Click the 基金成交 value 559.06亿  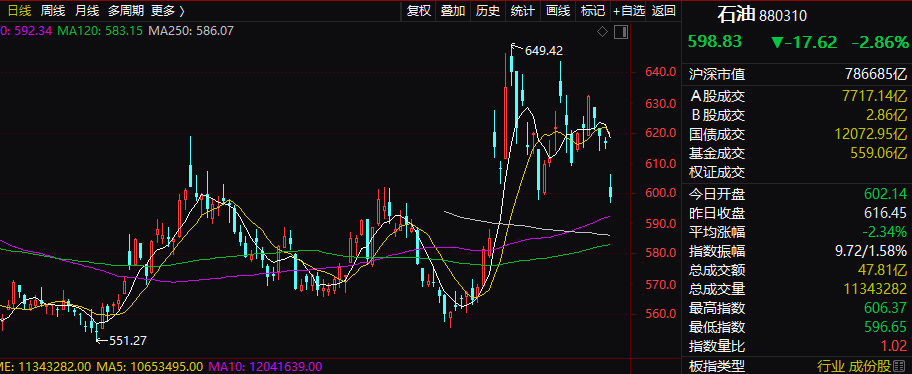click(878, 154)
